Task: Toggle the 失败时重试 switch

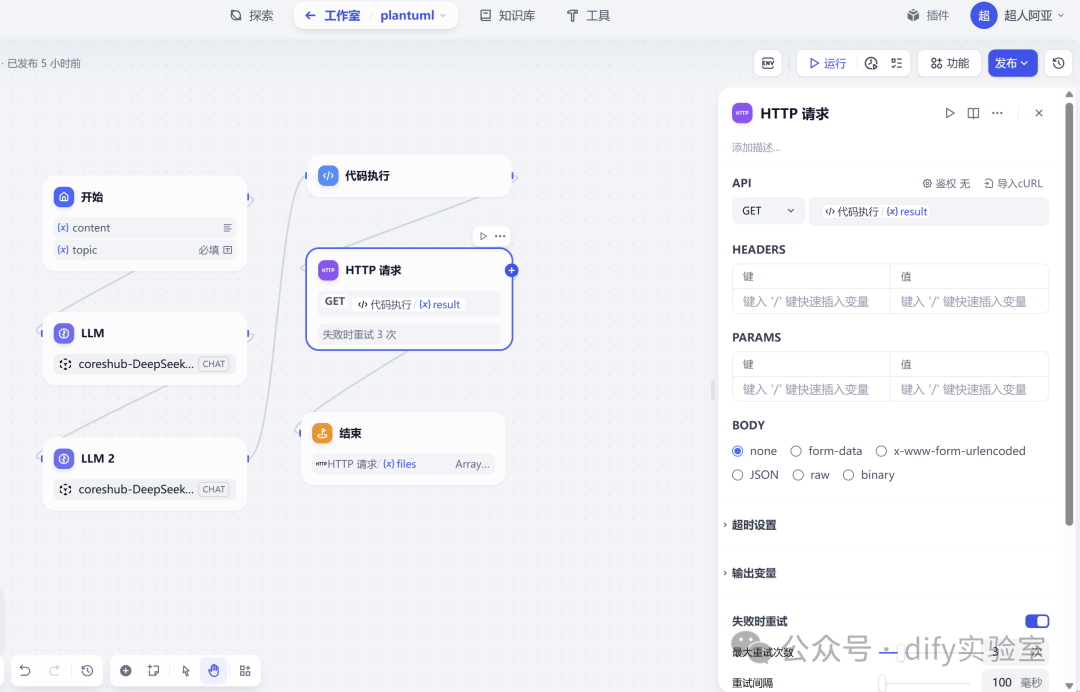Action: point(1037,621)
